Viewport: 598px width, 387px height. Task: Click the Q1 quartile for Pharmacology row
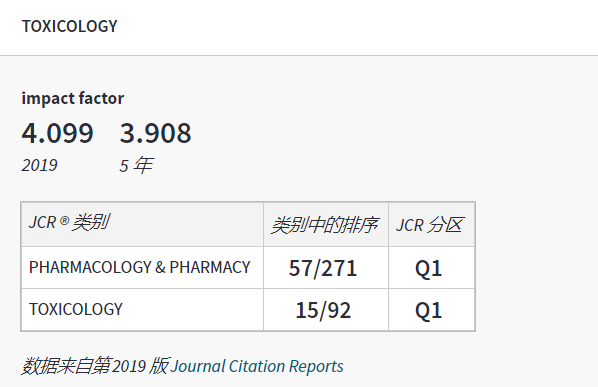pyautogui.click(x=431, y=267)
